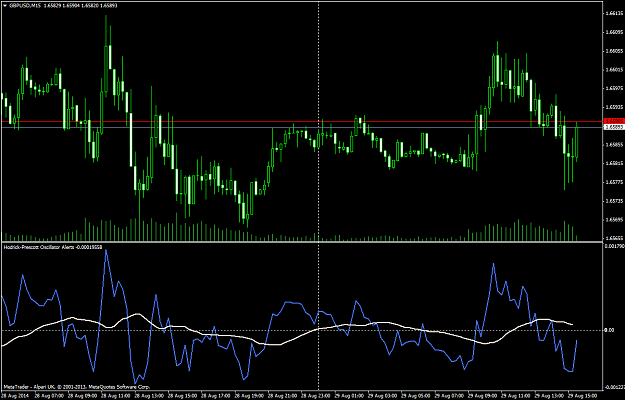
Task: Click the 28 Aug 21:00 time label
Action: [281, 397]
